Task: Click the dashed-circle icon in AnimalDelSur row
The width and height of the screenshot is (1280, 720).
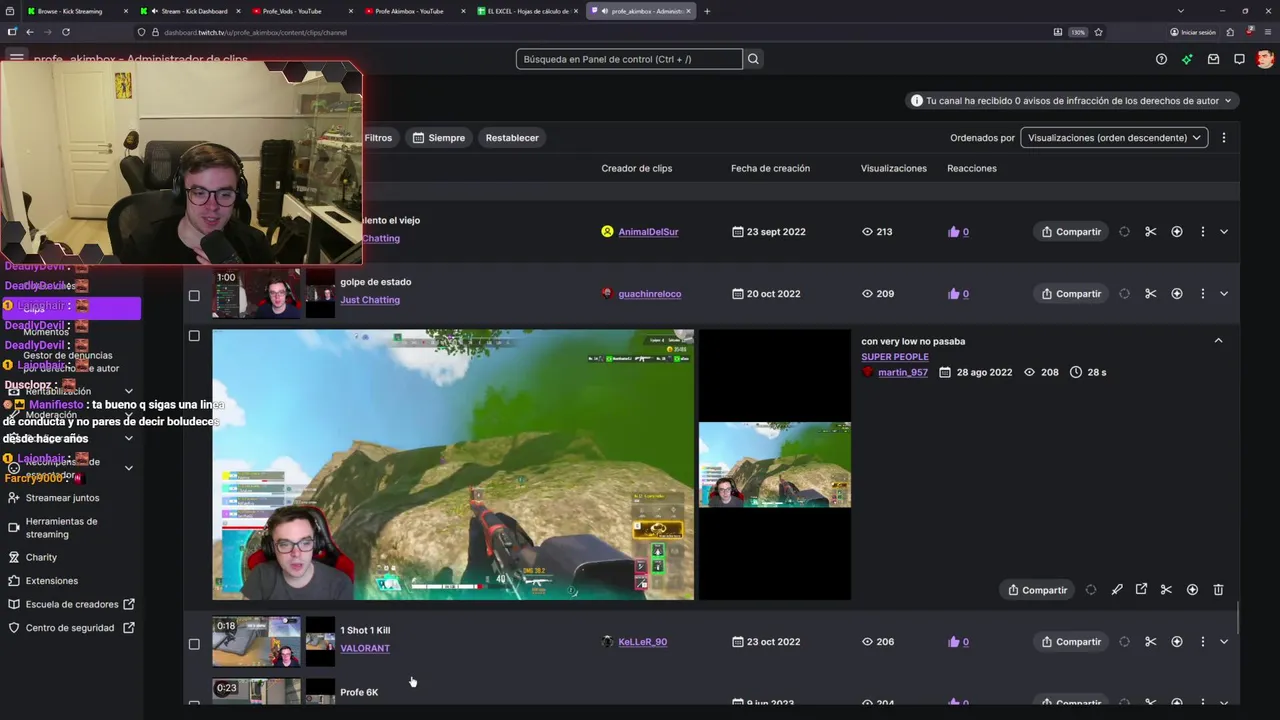Action: pyautogui.click(x=1124, y=232)
